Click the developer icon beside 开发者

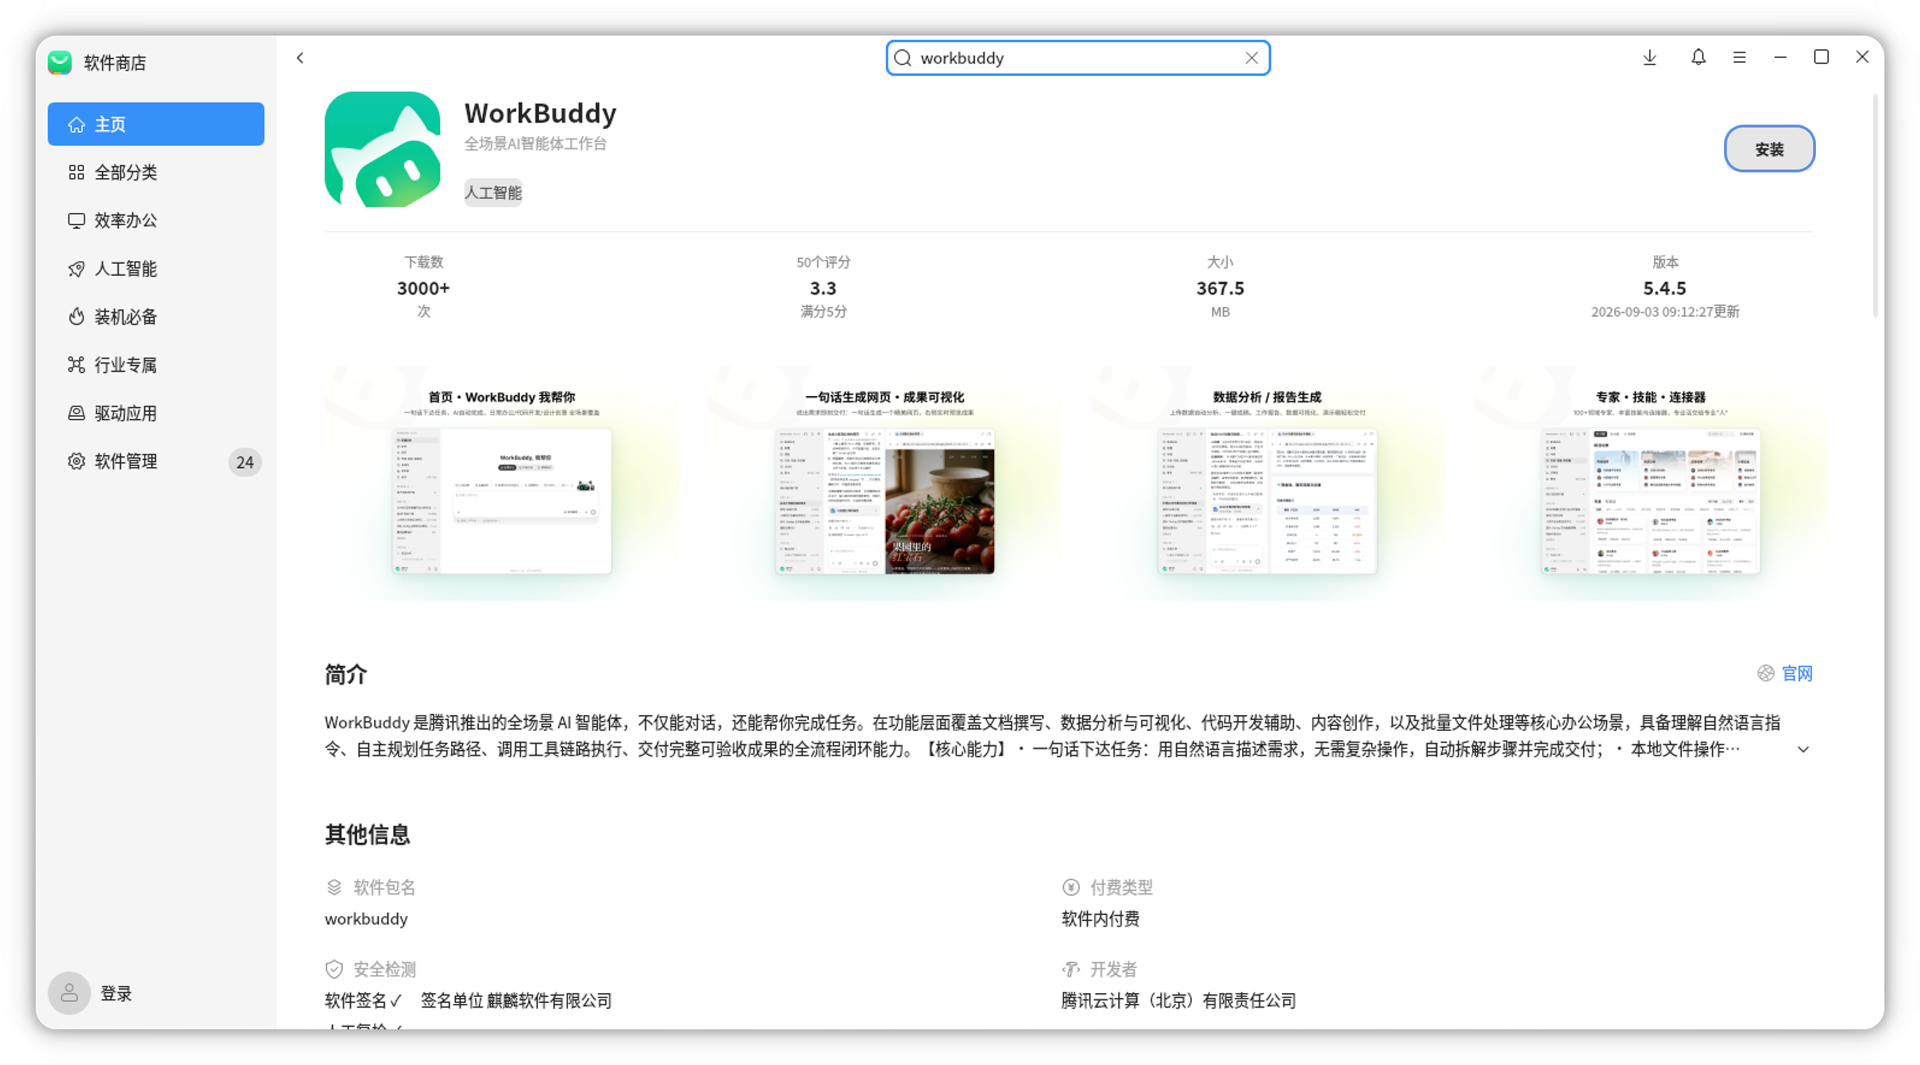[1071, 969]
